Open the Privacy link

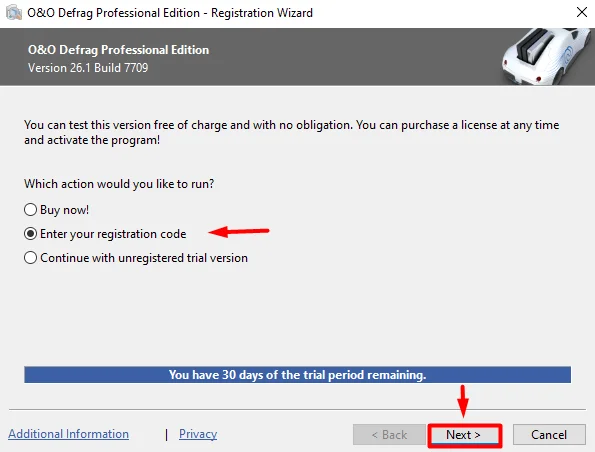tap(198, 434)
